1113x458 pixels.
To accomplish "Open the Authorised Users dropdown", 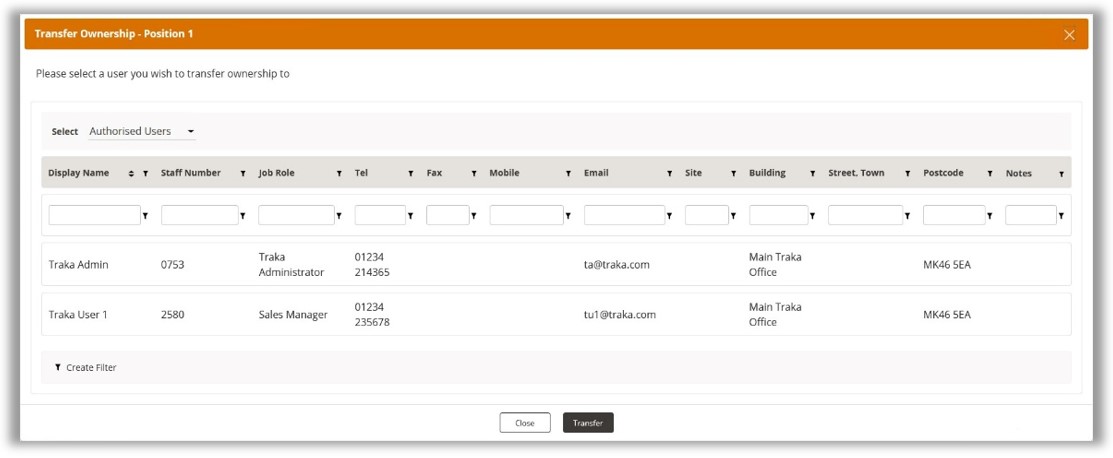I will pyautogui.click(x=141, y=131).
